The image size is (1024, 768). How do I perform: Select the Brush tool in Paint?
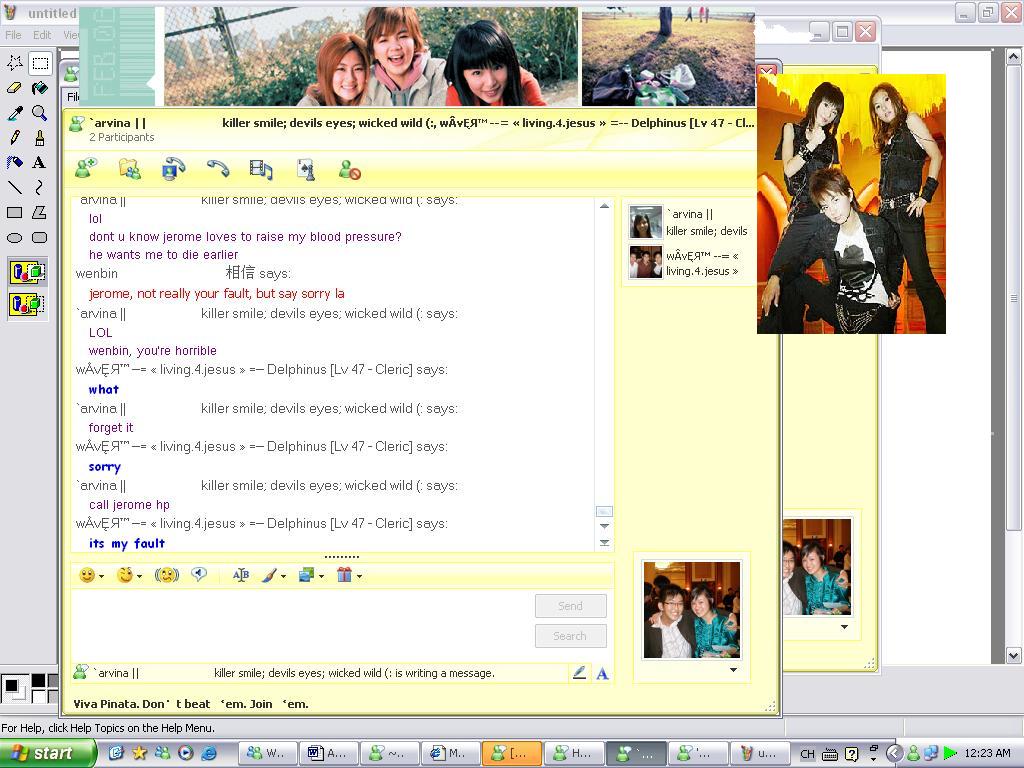[x=40, y=137]
